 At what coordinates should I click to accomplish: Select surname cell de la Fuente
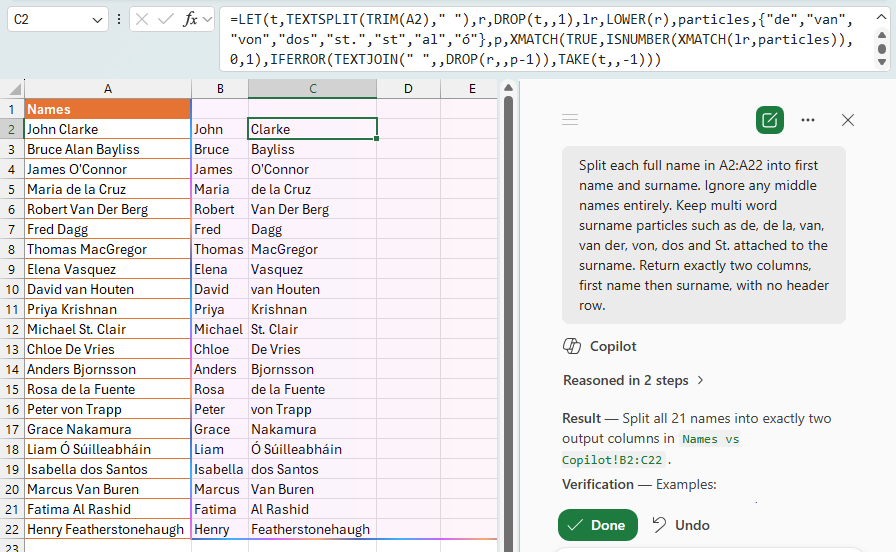(313, 389)
